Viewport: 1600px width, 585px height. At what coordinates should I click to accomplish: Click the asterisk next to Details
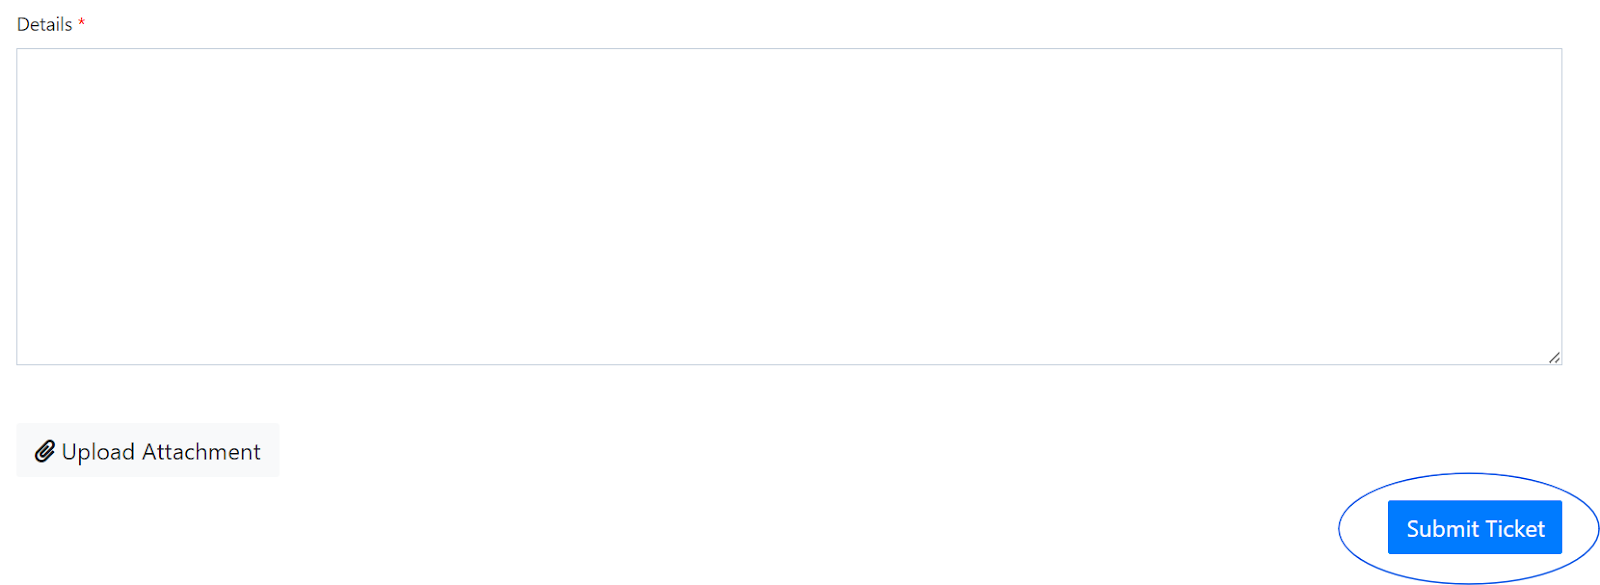(x=82, y=23)
